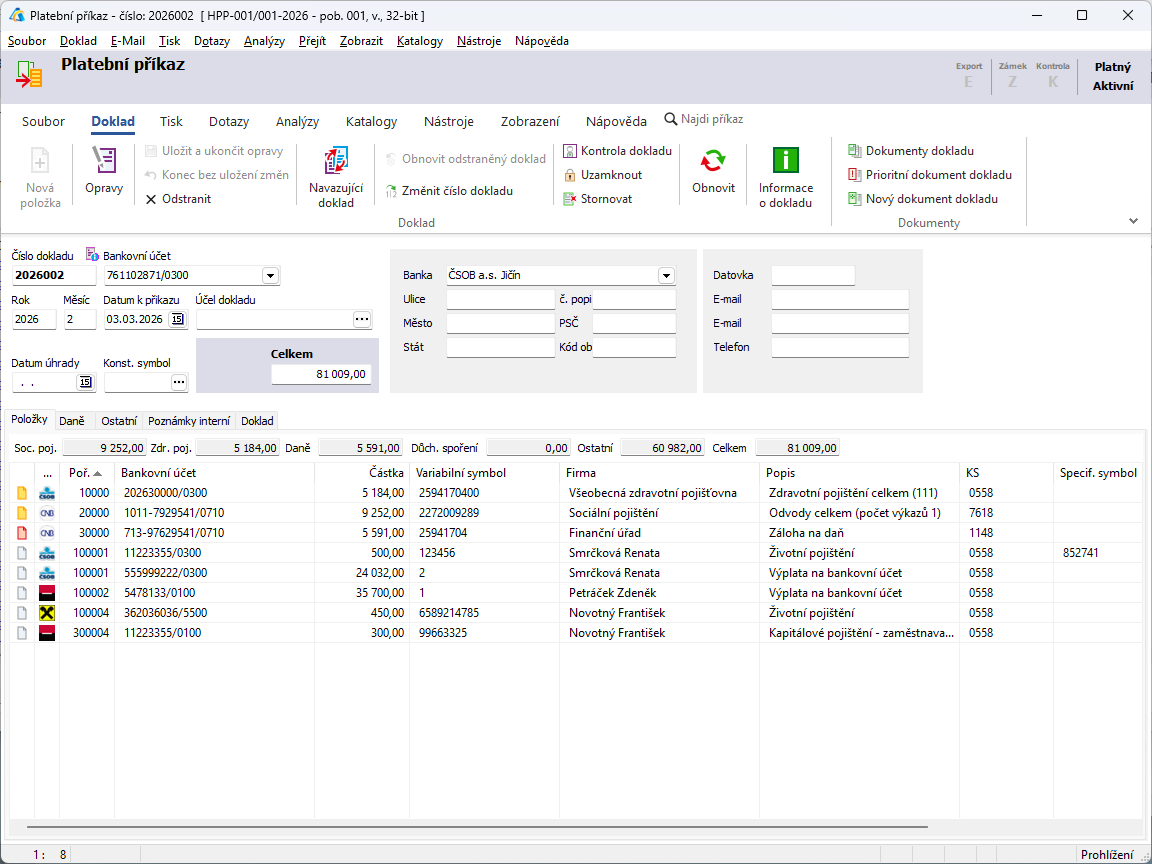Click variabilní symbol 6589214785
The height and width of the screenshot is (864, 1152).
[x=485, y=613]
